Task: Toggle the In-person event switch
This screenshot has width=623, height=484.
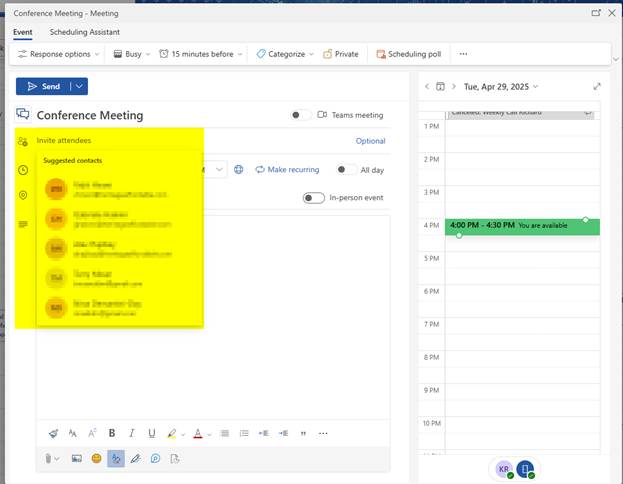Action: tap(313, 197)
